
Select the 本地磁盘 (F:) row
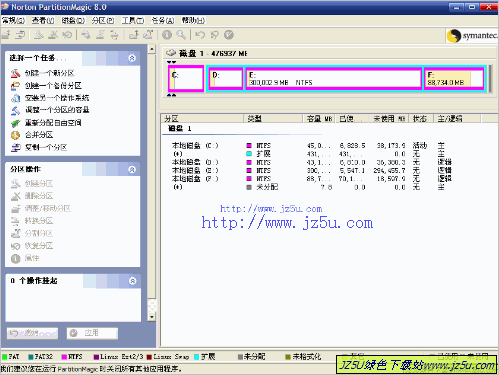click(312, 179)
